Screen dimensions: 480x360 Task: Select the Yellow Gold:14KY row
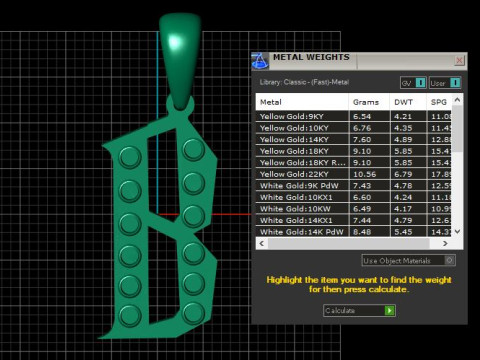pyautogui.click(x=353, y=139)
